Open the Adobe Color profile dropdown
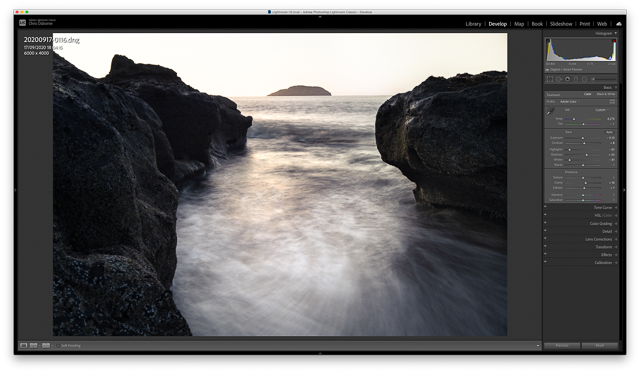The height and width of the screenshot is (373, 640). pyautogui.click(x=569, y=102)
